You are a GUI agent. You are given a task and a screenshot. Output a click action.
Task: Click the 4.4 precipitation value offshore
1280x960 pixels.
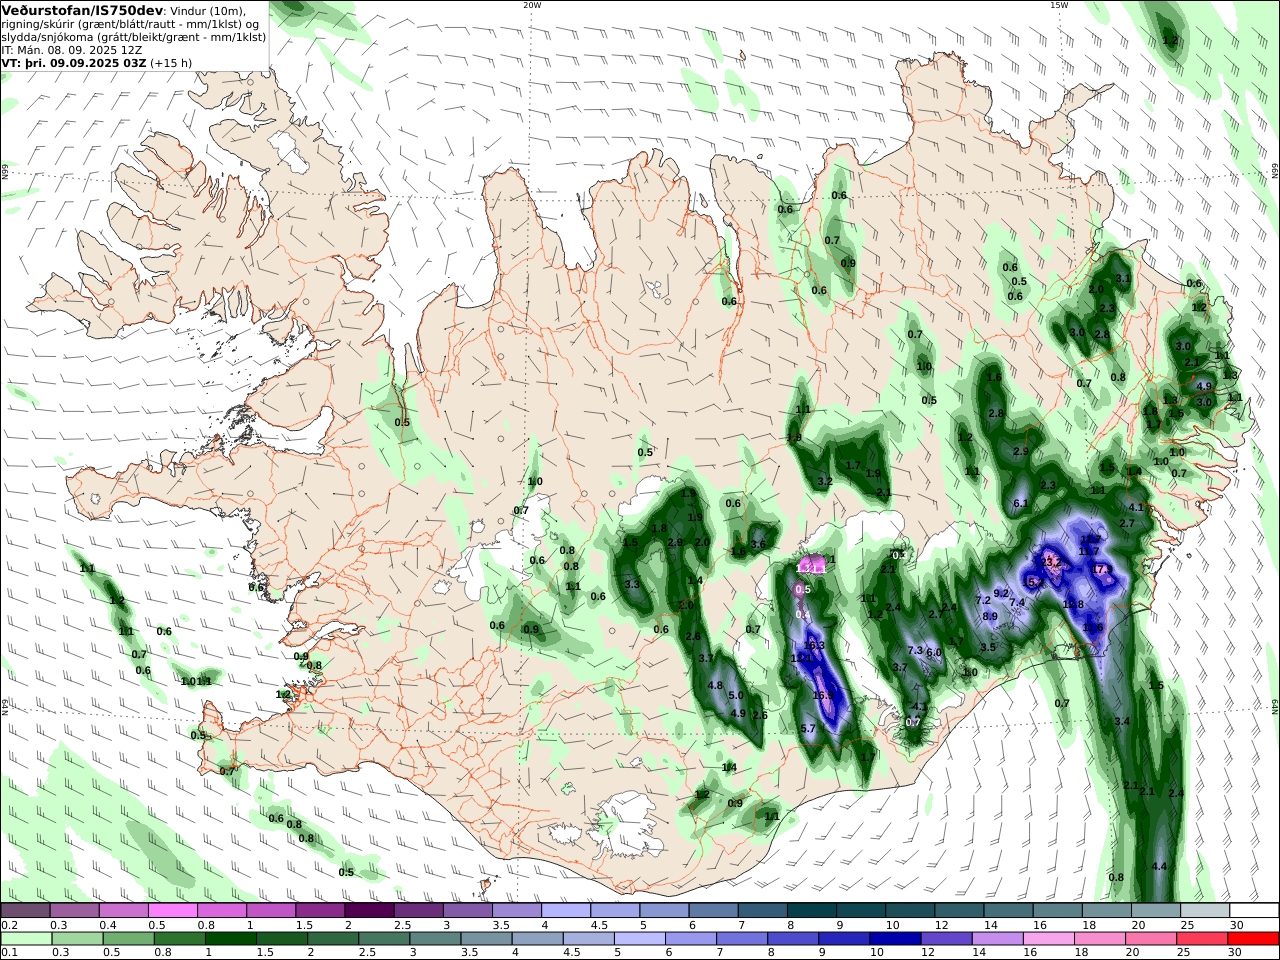[x=1160, y=866]
